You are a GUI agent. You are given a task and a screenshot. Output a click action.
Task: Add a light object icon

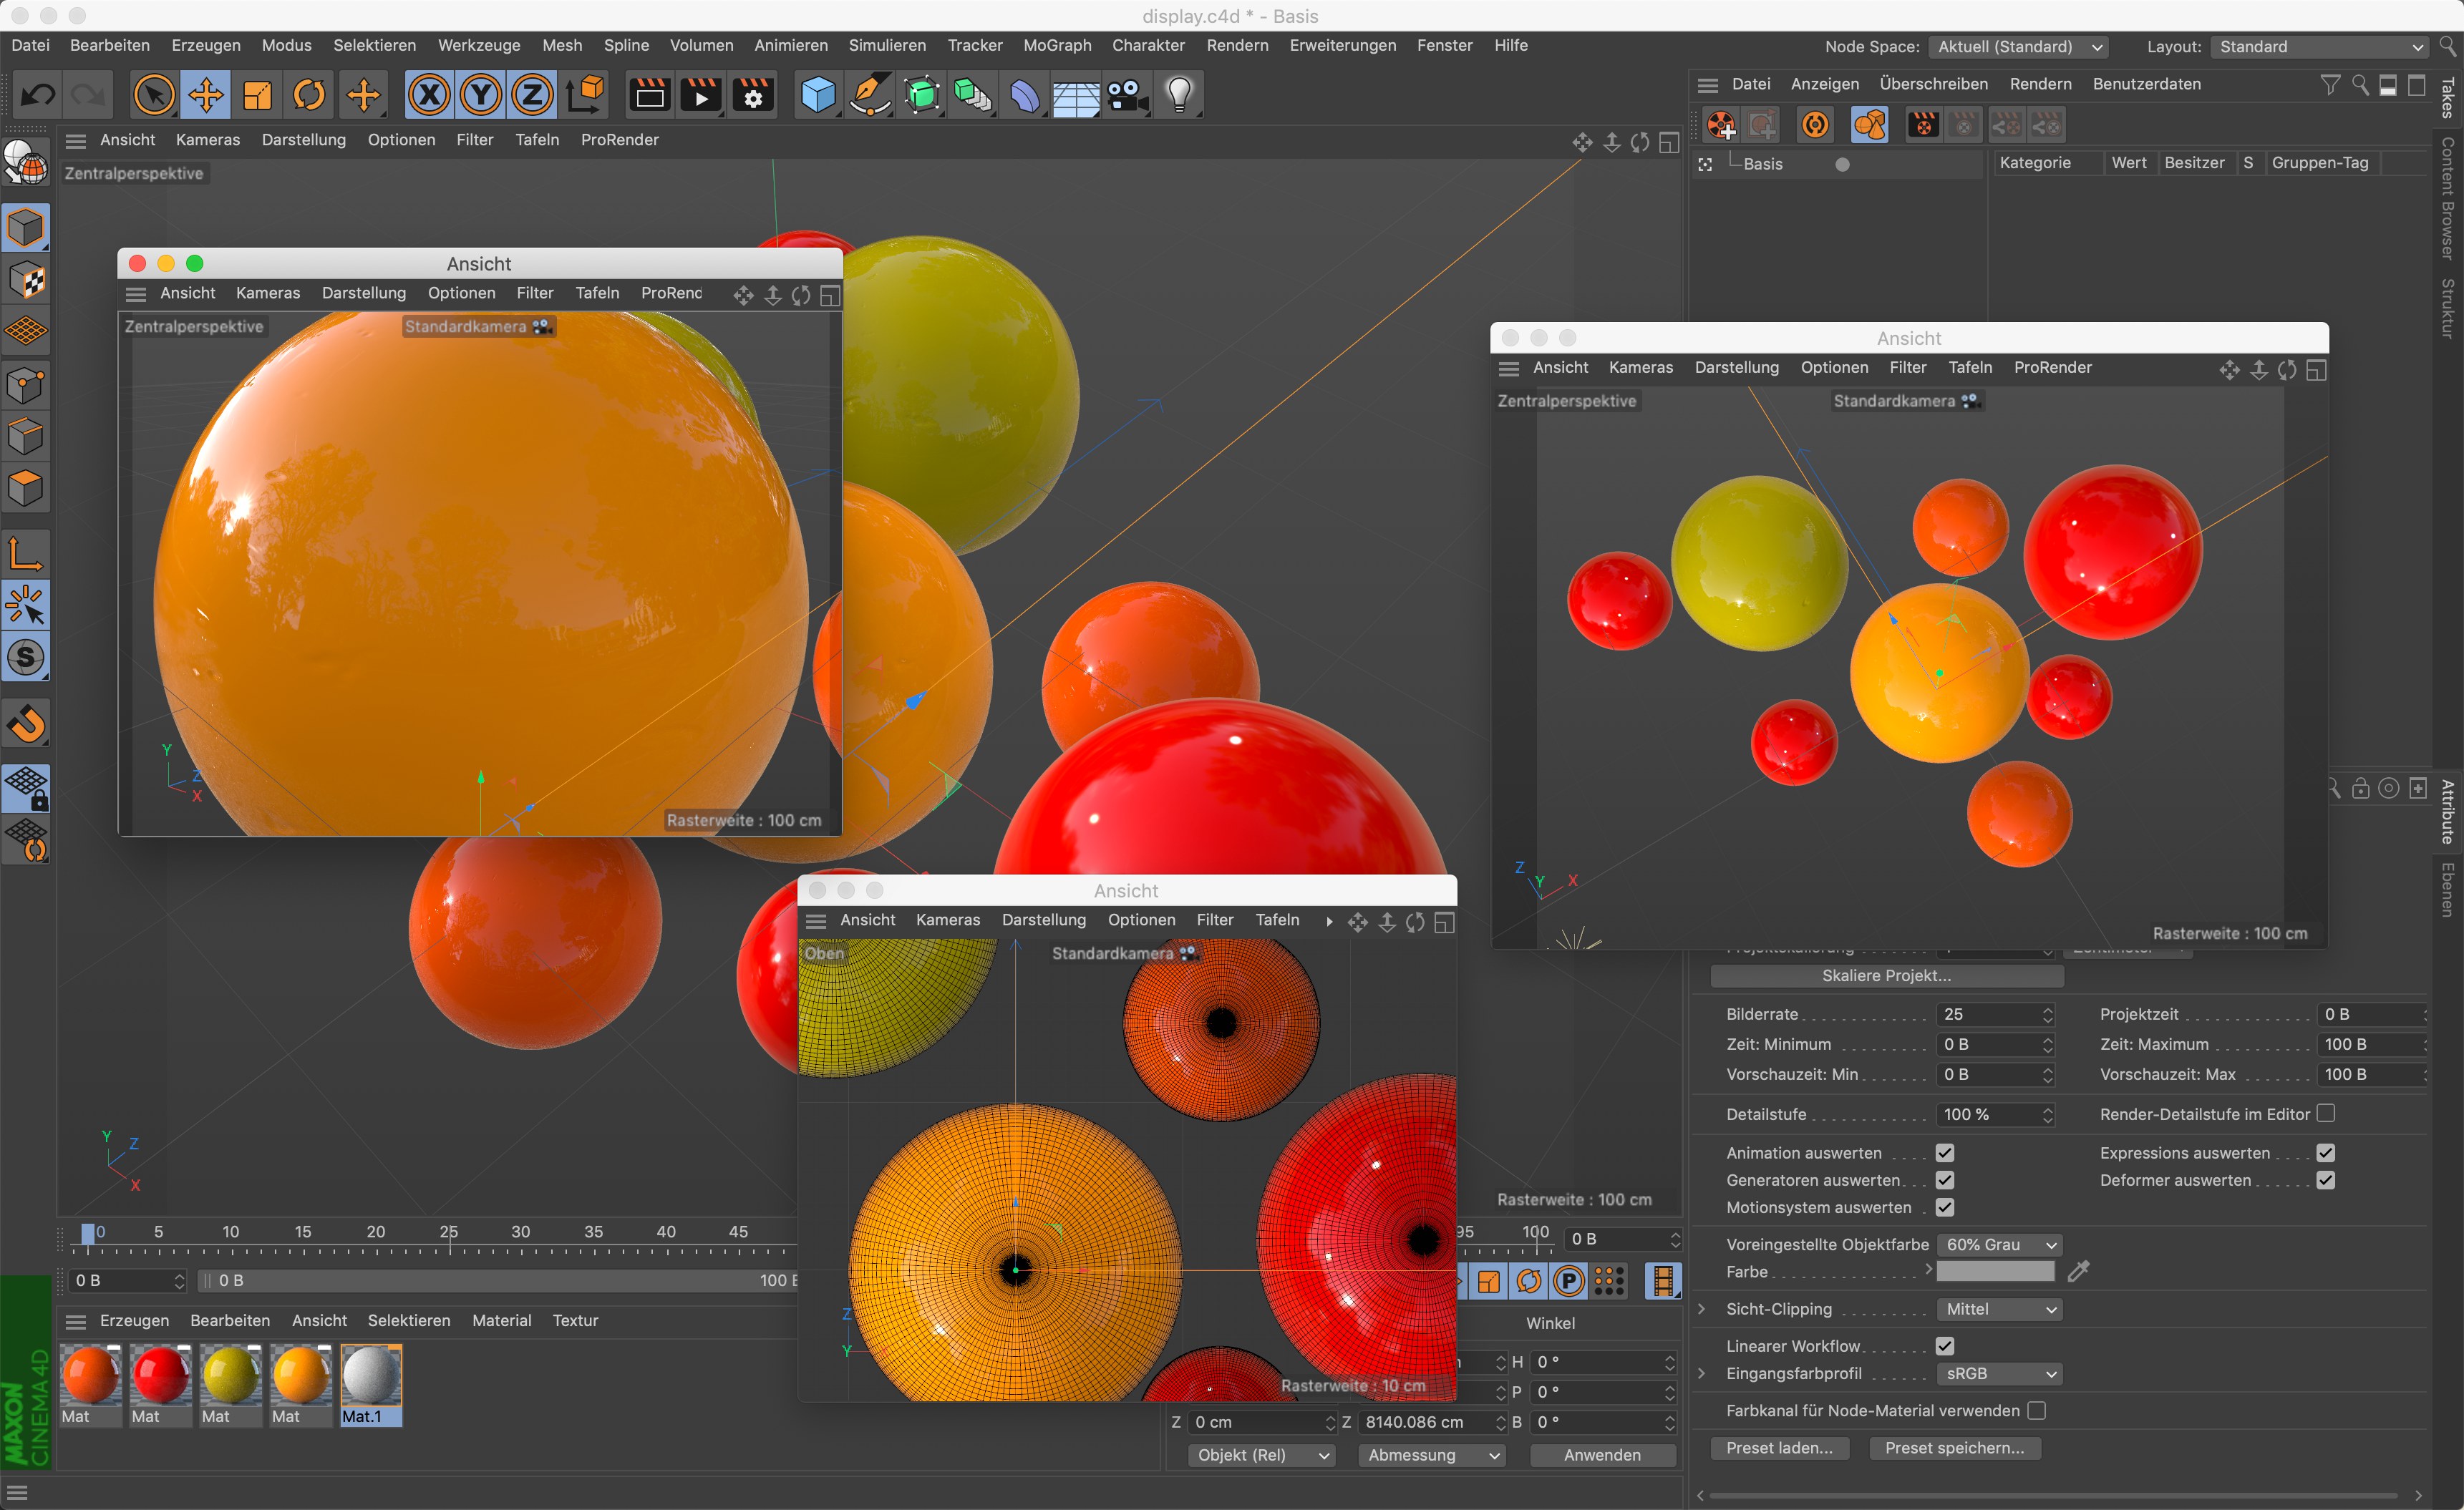point(1180,95)
